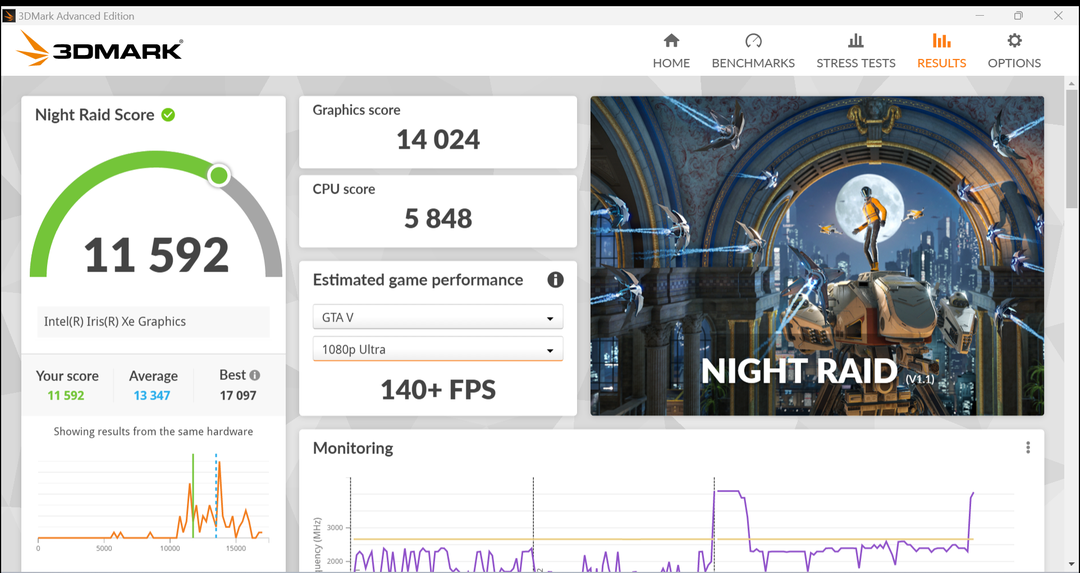This screenshot has height=573, width=1080.
Task: Switch to the STRESS TESTS tab label
Action: 856,63
